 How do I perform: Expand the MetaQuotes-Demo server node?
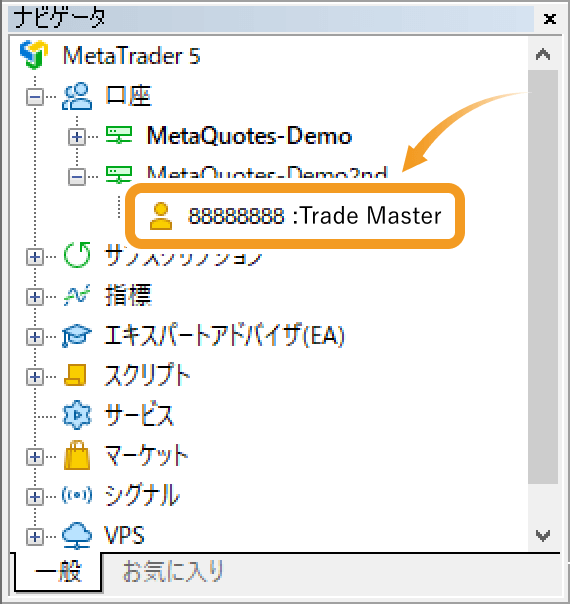tap(77, 137)
